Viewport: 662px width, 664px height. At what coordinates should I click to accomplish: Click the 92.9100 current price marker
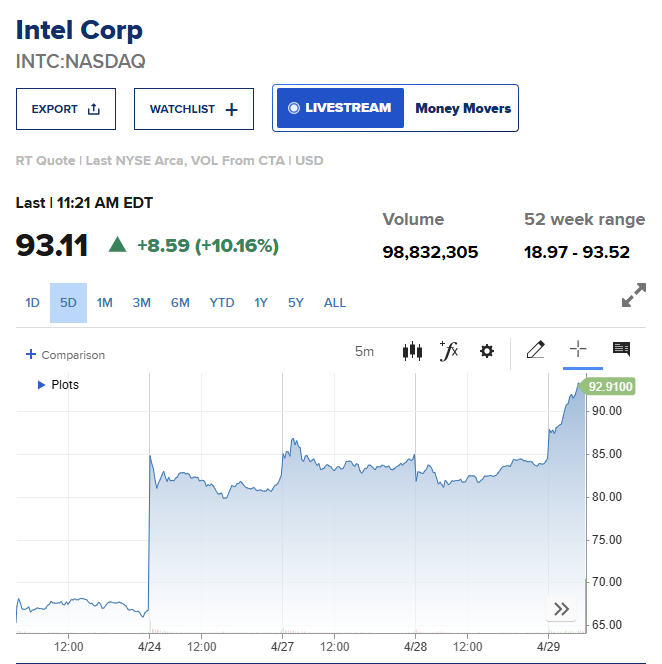click(x=611, y=386)
